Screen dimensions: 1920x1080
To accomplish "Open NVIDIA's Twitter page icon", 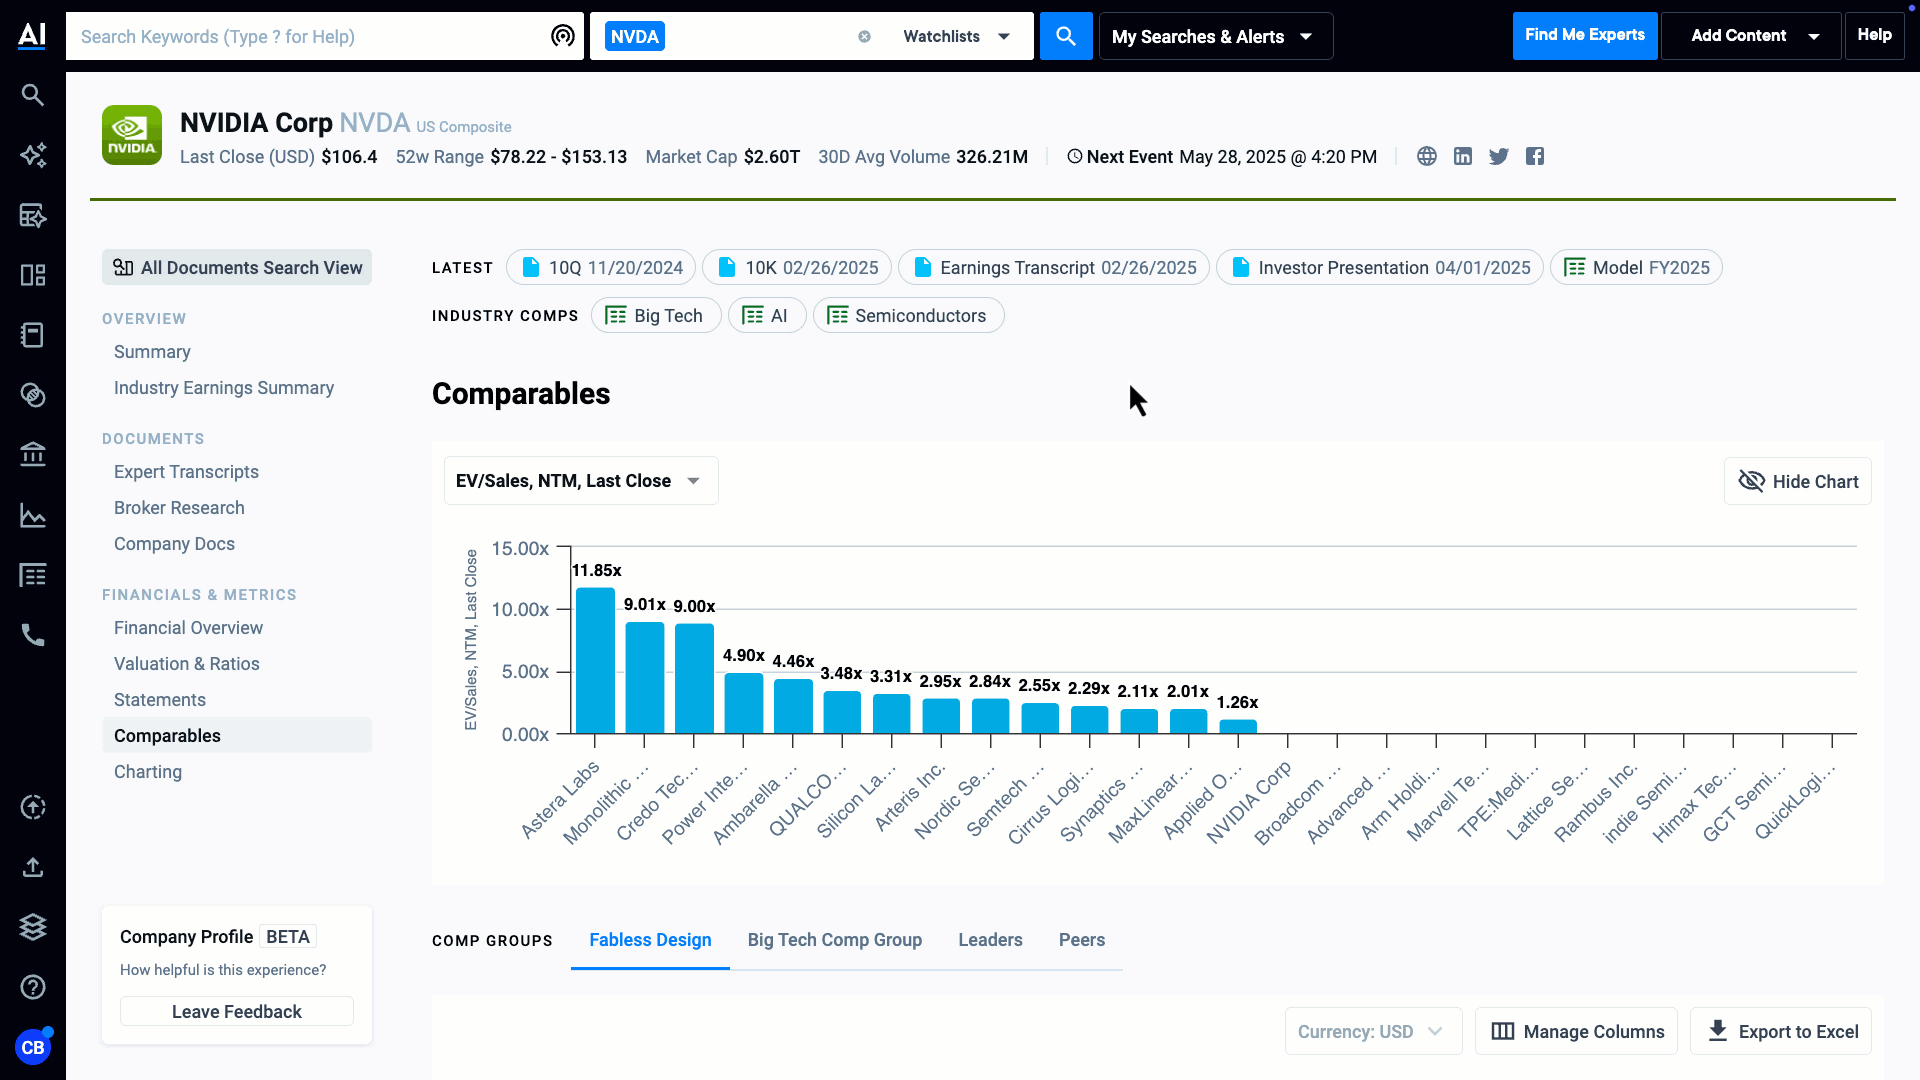I will pos(1498,156).
